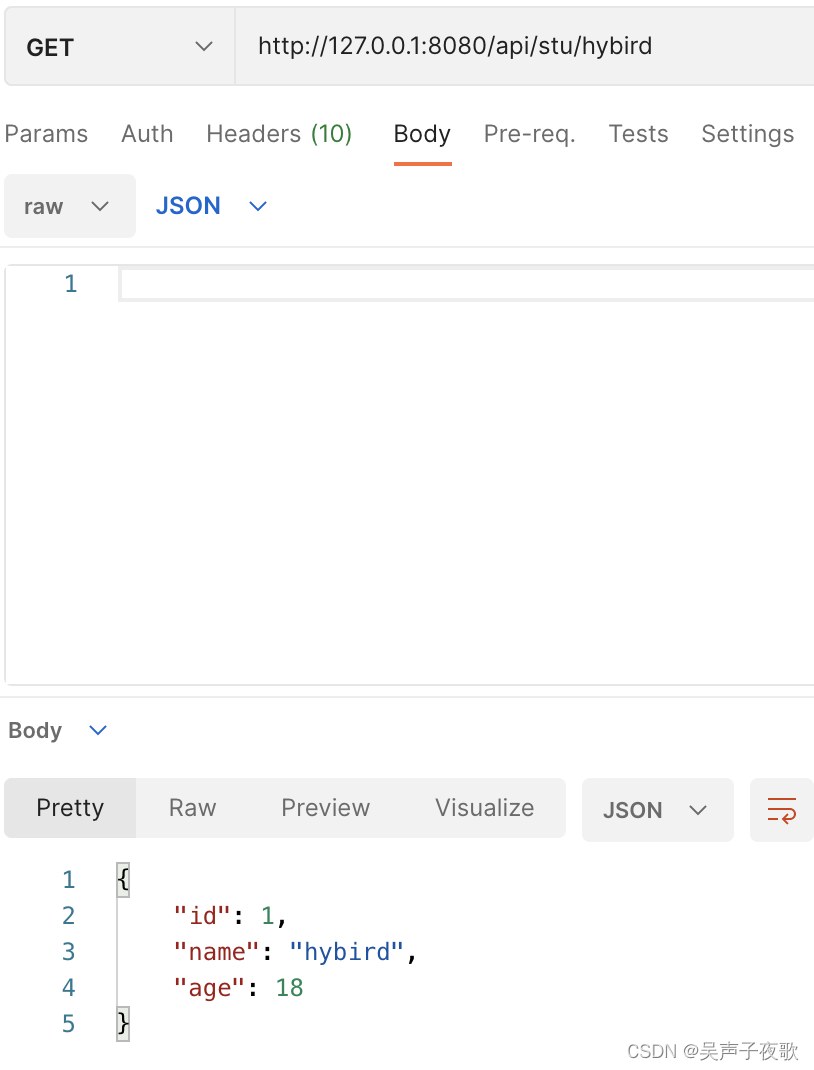Select the Raw response view
Image resolution: width=814 pixels, height=1070 pixels.
(x=192, y=808)
